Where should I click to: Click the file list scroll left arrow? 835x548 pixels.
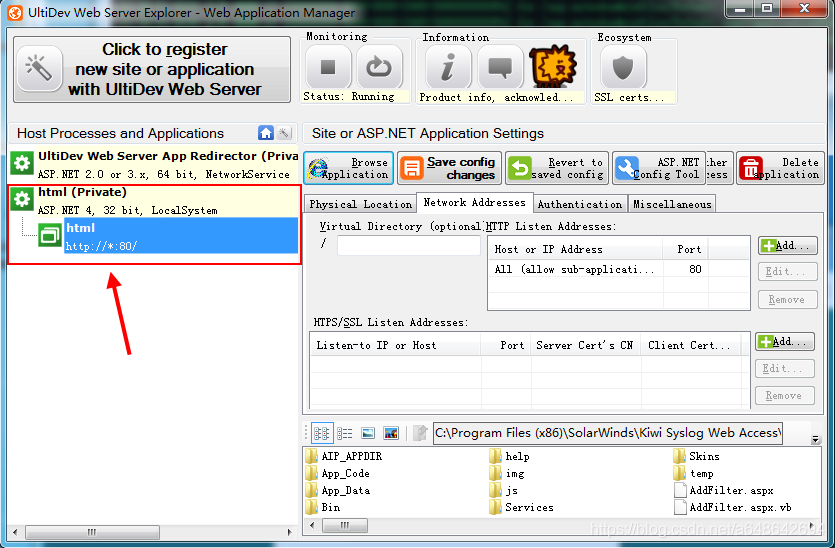312,526
